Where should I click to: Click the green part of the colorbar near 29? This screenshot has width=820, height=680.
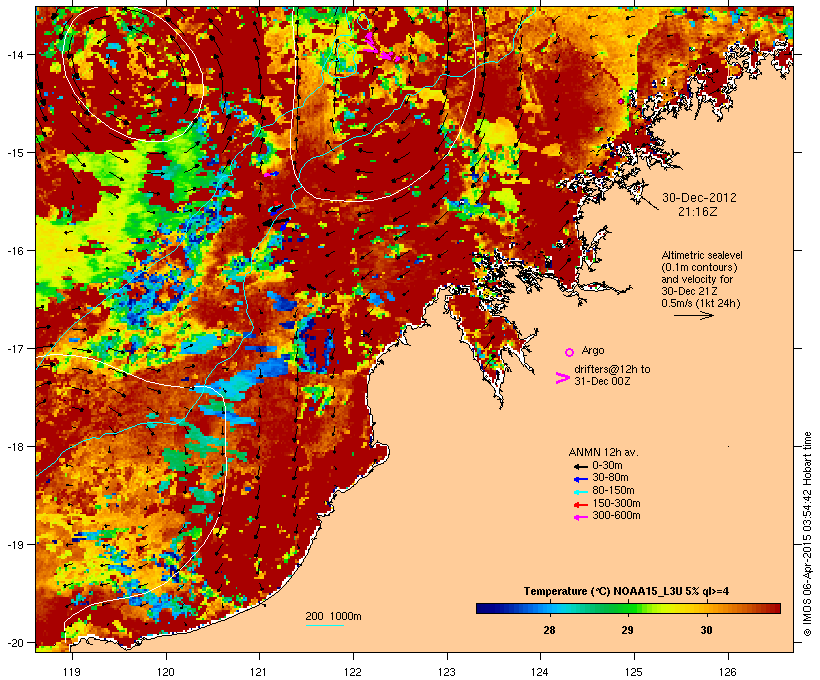[628, 608]
